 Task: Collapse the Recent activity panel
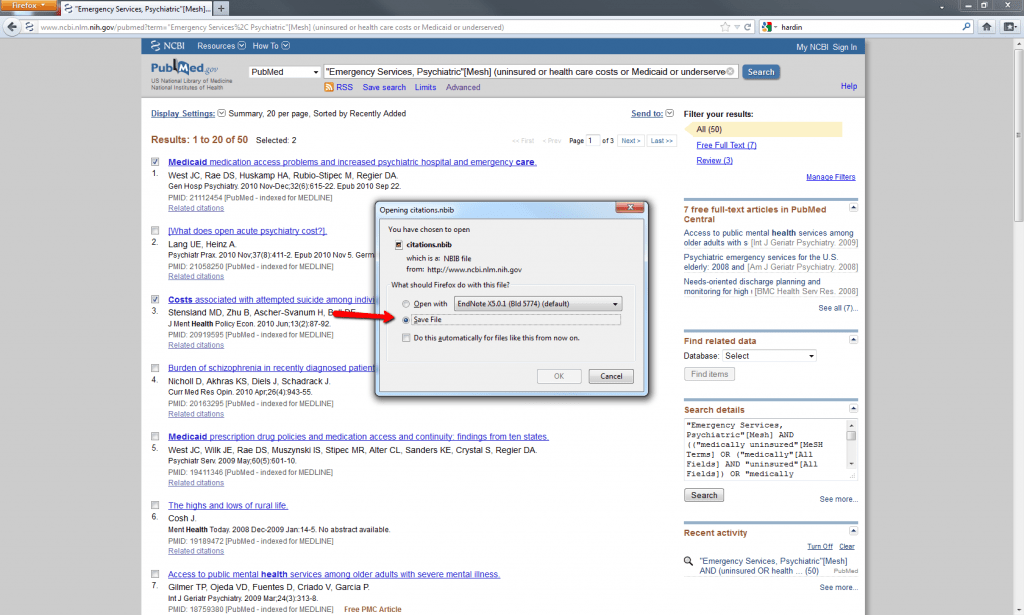point(853,533)
